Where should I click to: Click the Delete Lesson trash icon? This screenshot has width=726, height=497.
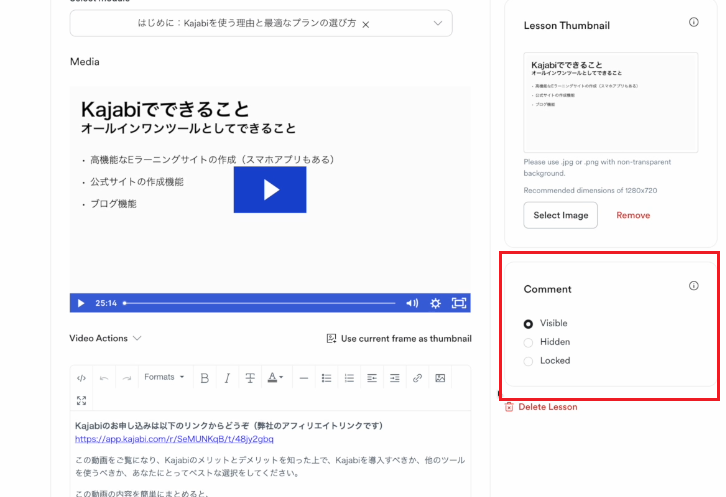509,407
